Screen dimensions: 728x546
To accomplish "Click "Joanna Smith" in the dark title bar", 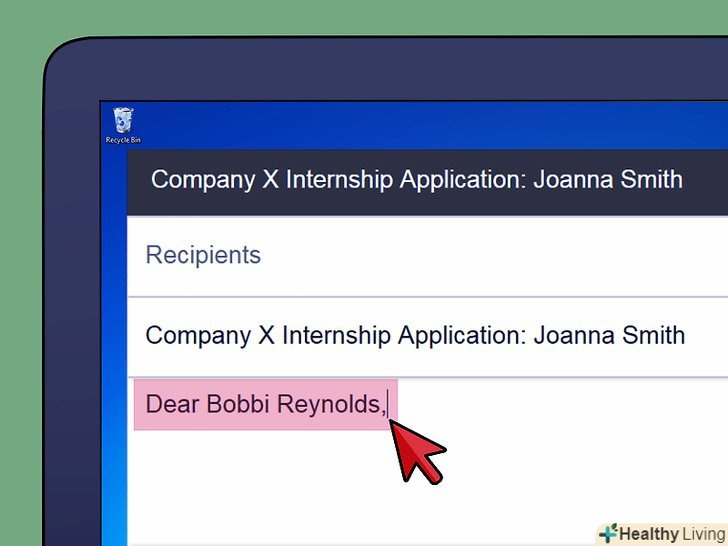I will (x=608, y=180).
